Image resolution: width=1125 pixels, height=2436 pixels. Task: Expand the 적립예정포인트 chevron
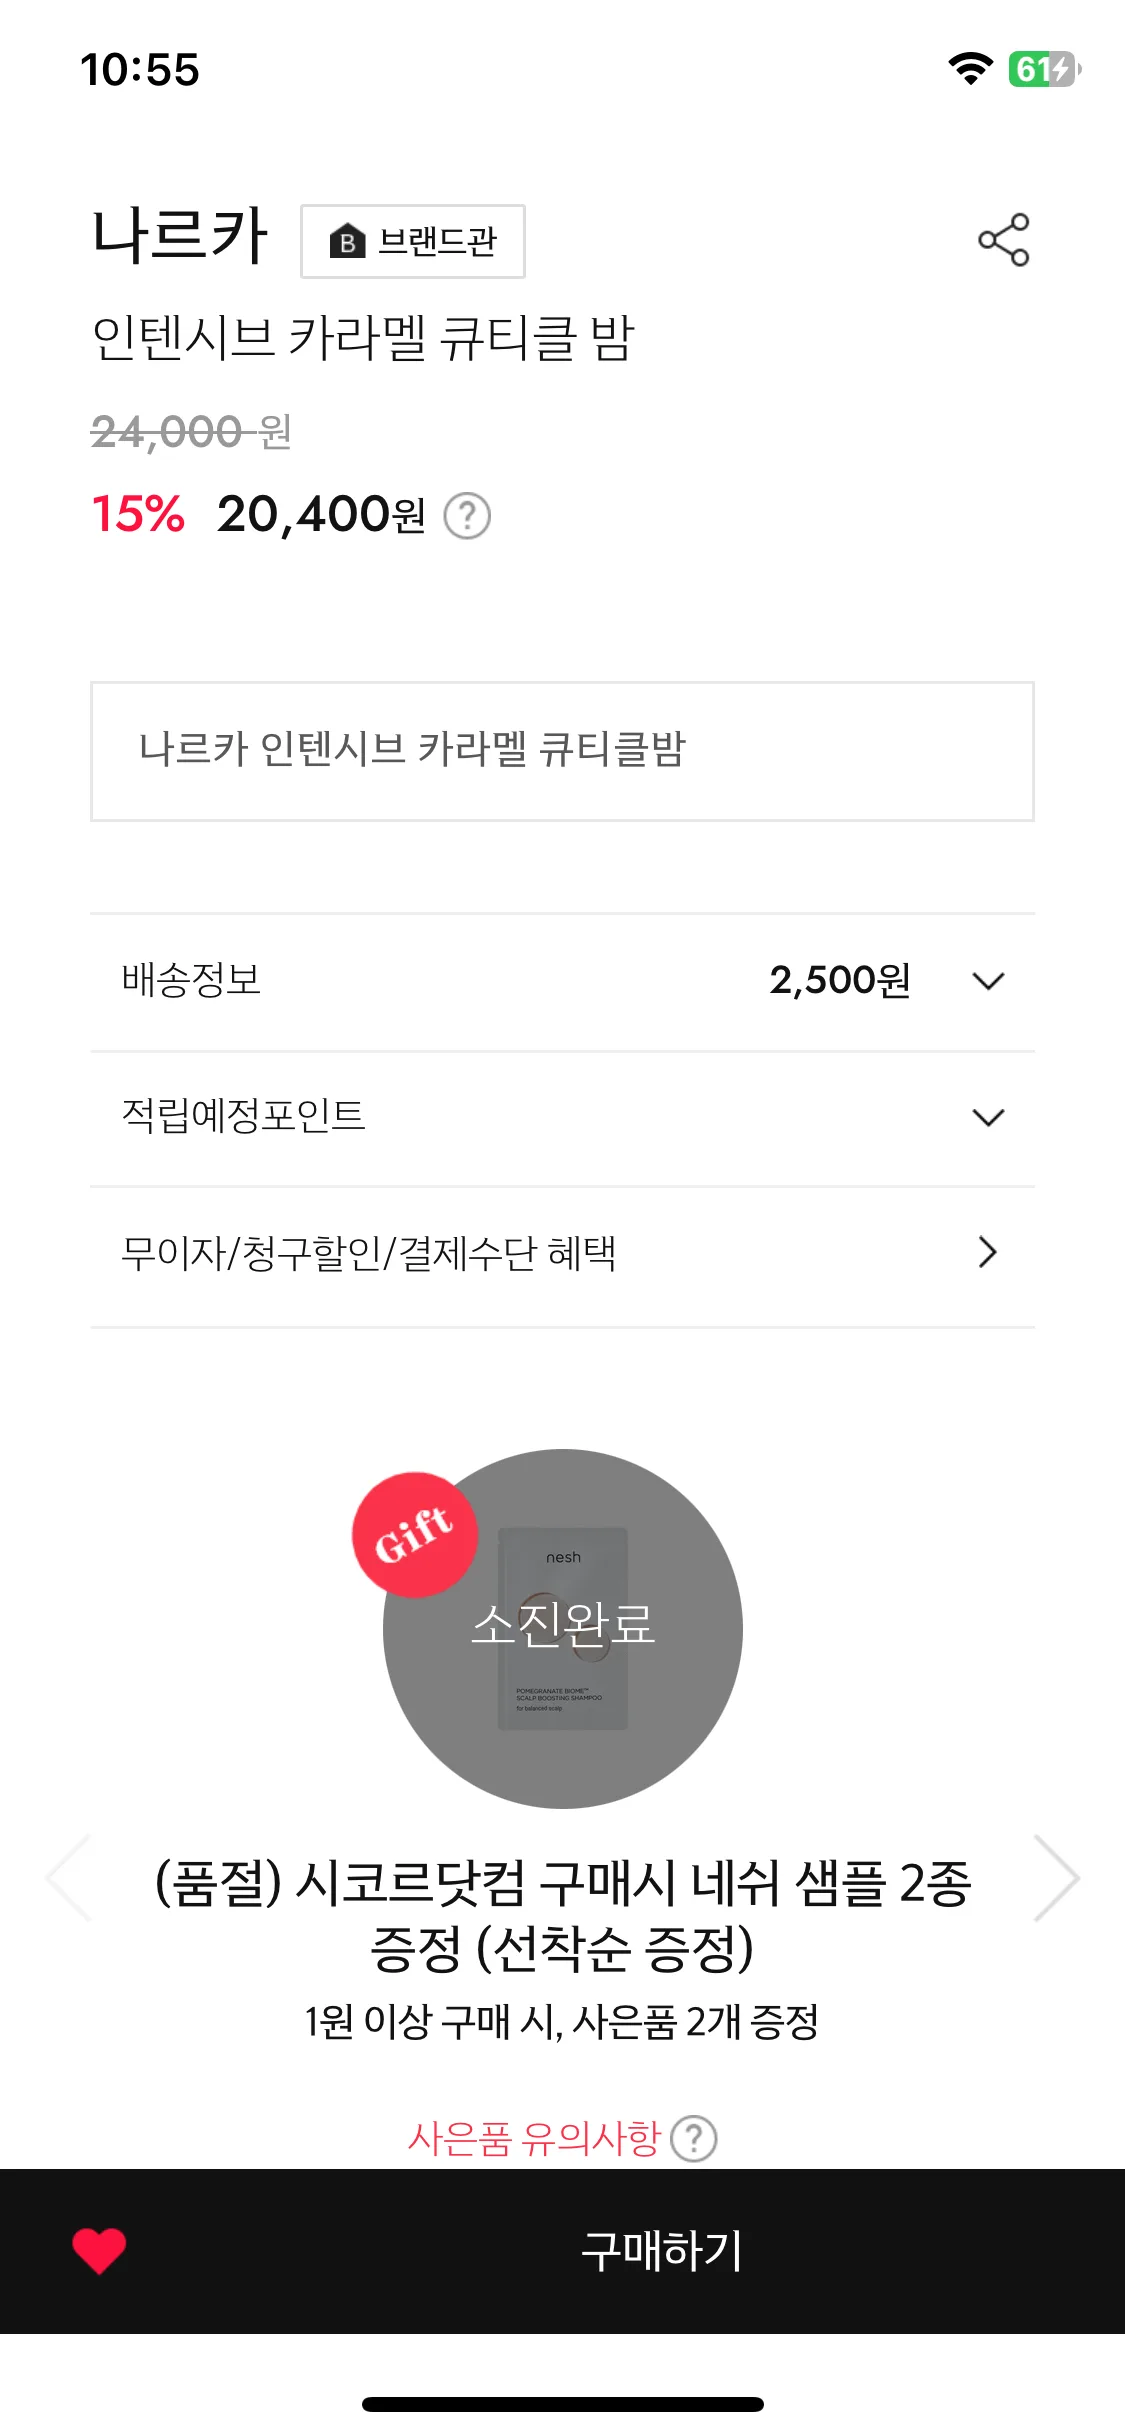pos(988,1117)
